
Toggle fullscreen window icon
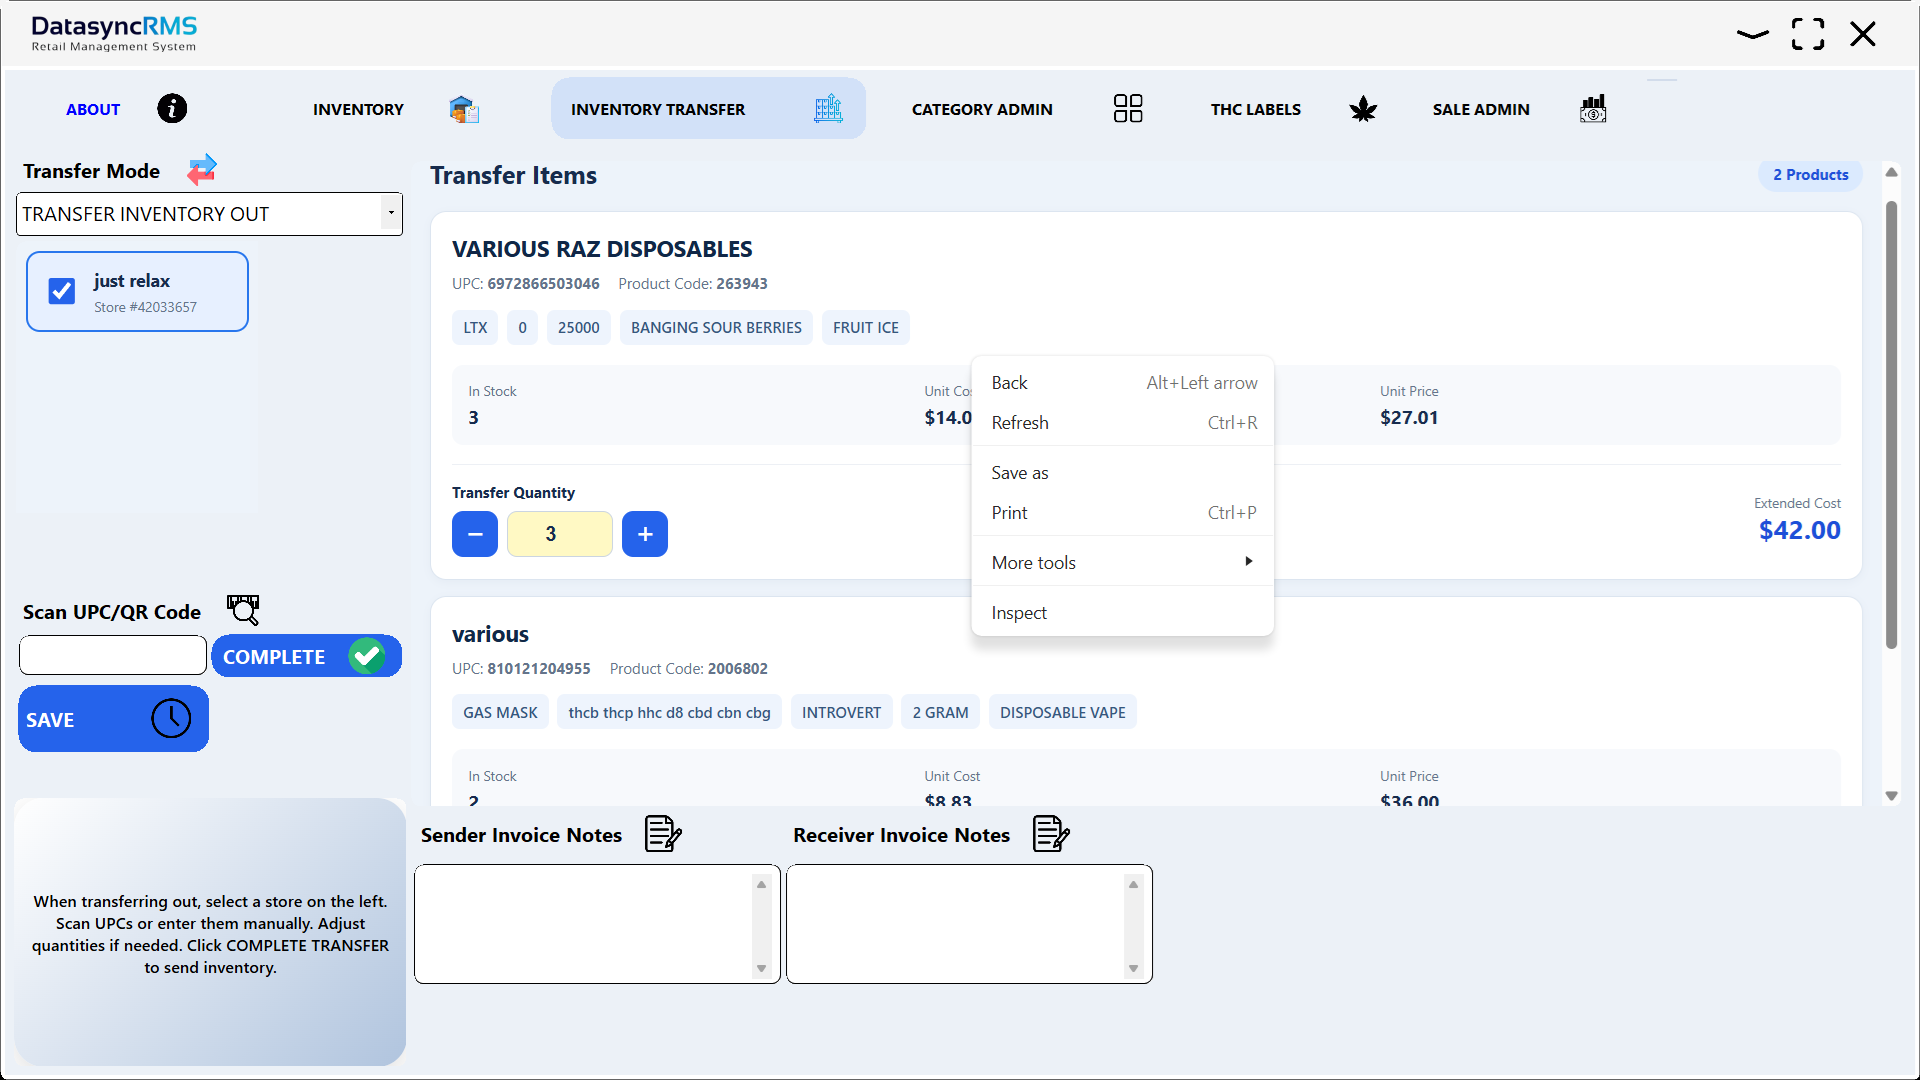tap(1808, 34)
